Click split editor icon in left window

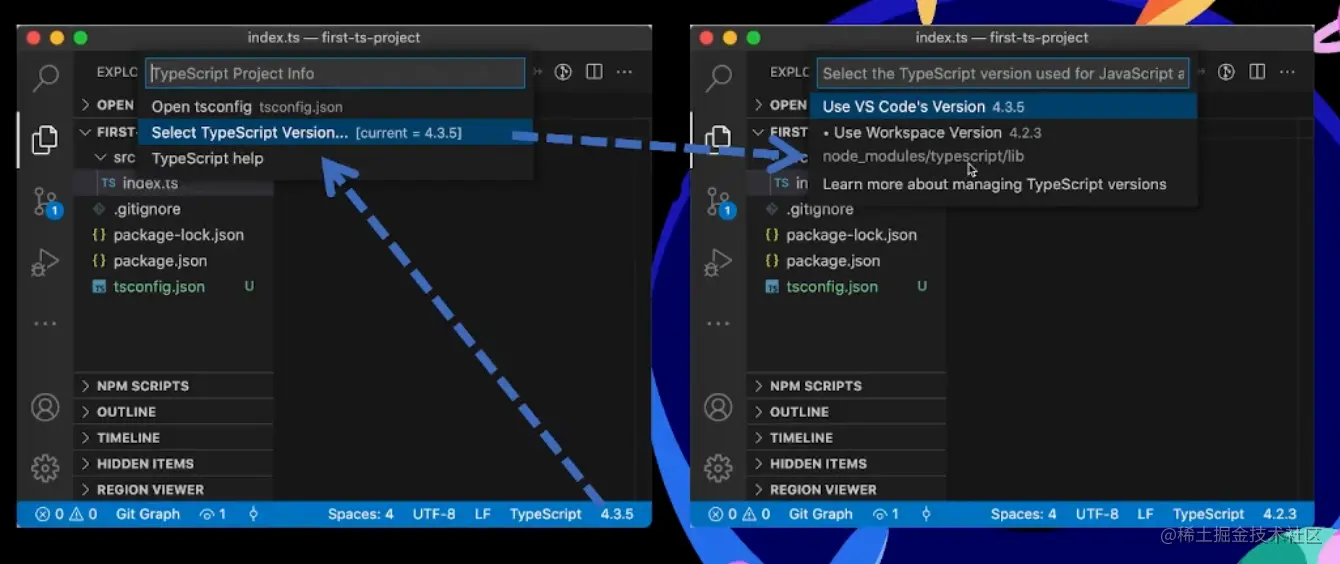[x=594, y=72]
